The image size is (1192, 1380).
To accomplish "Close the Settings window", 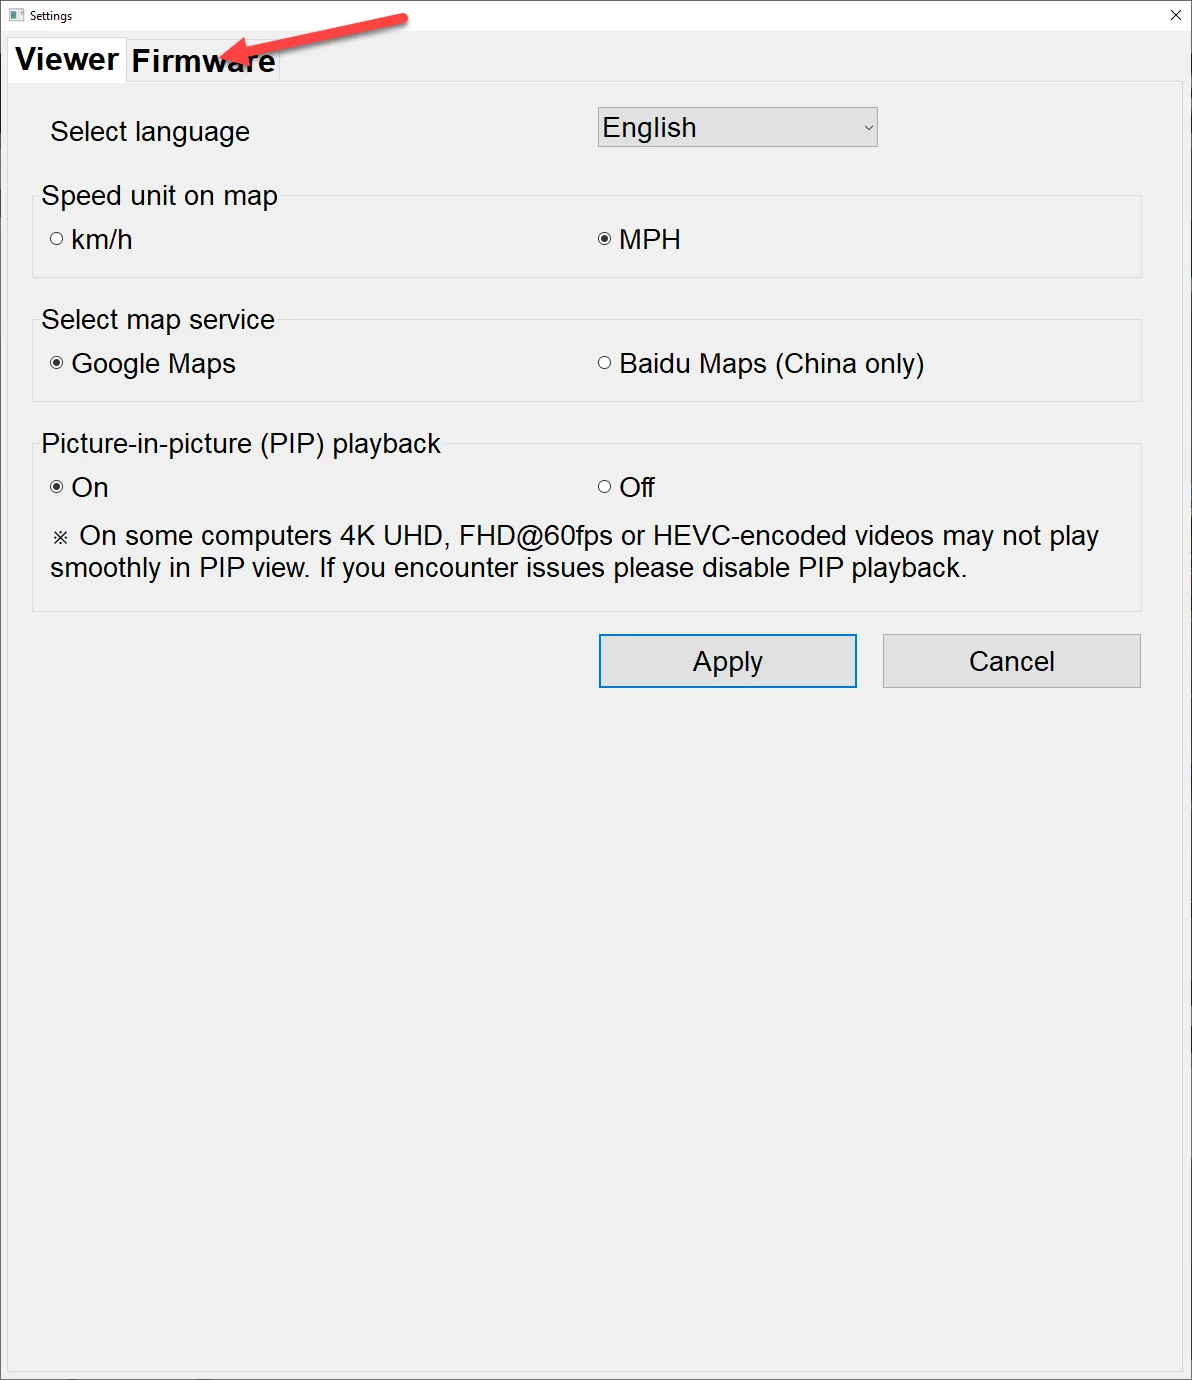I will [1176, 15].
